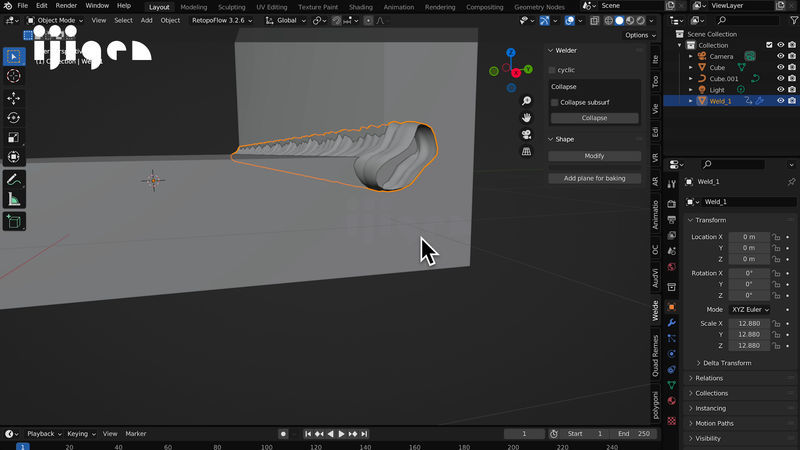The image size is (800, 450).
Task: Switch to the Sculpting workspace tab
Action: point(232,7)
